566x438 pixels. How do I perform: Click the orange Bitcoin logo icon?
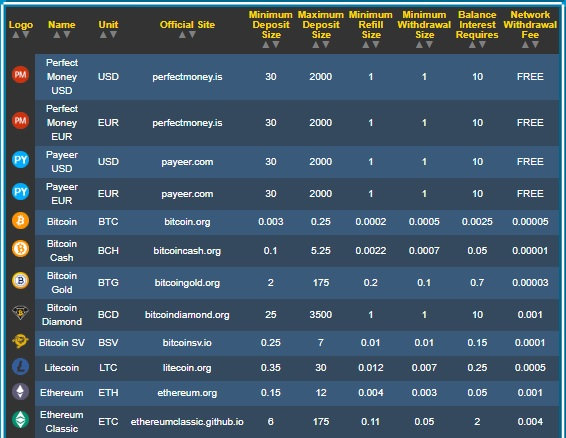(20, 220)
